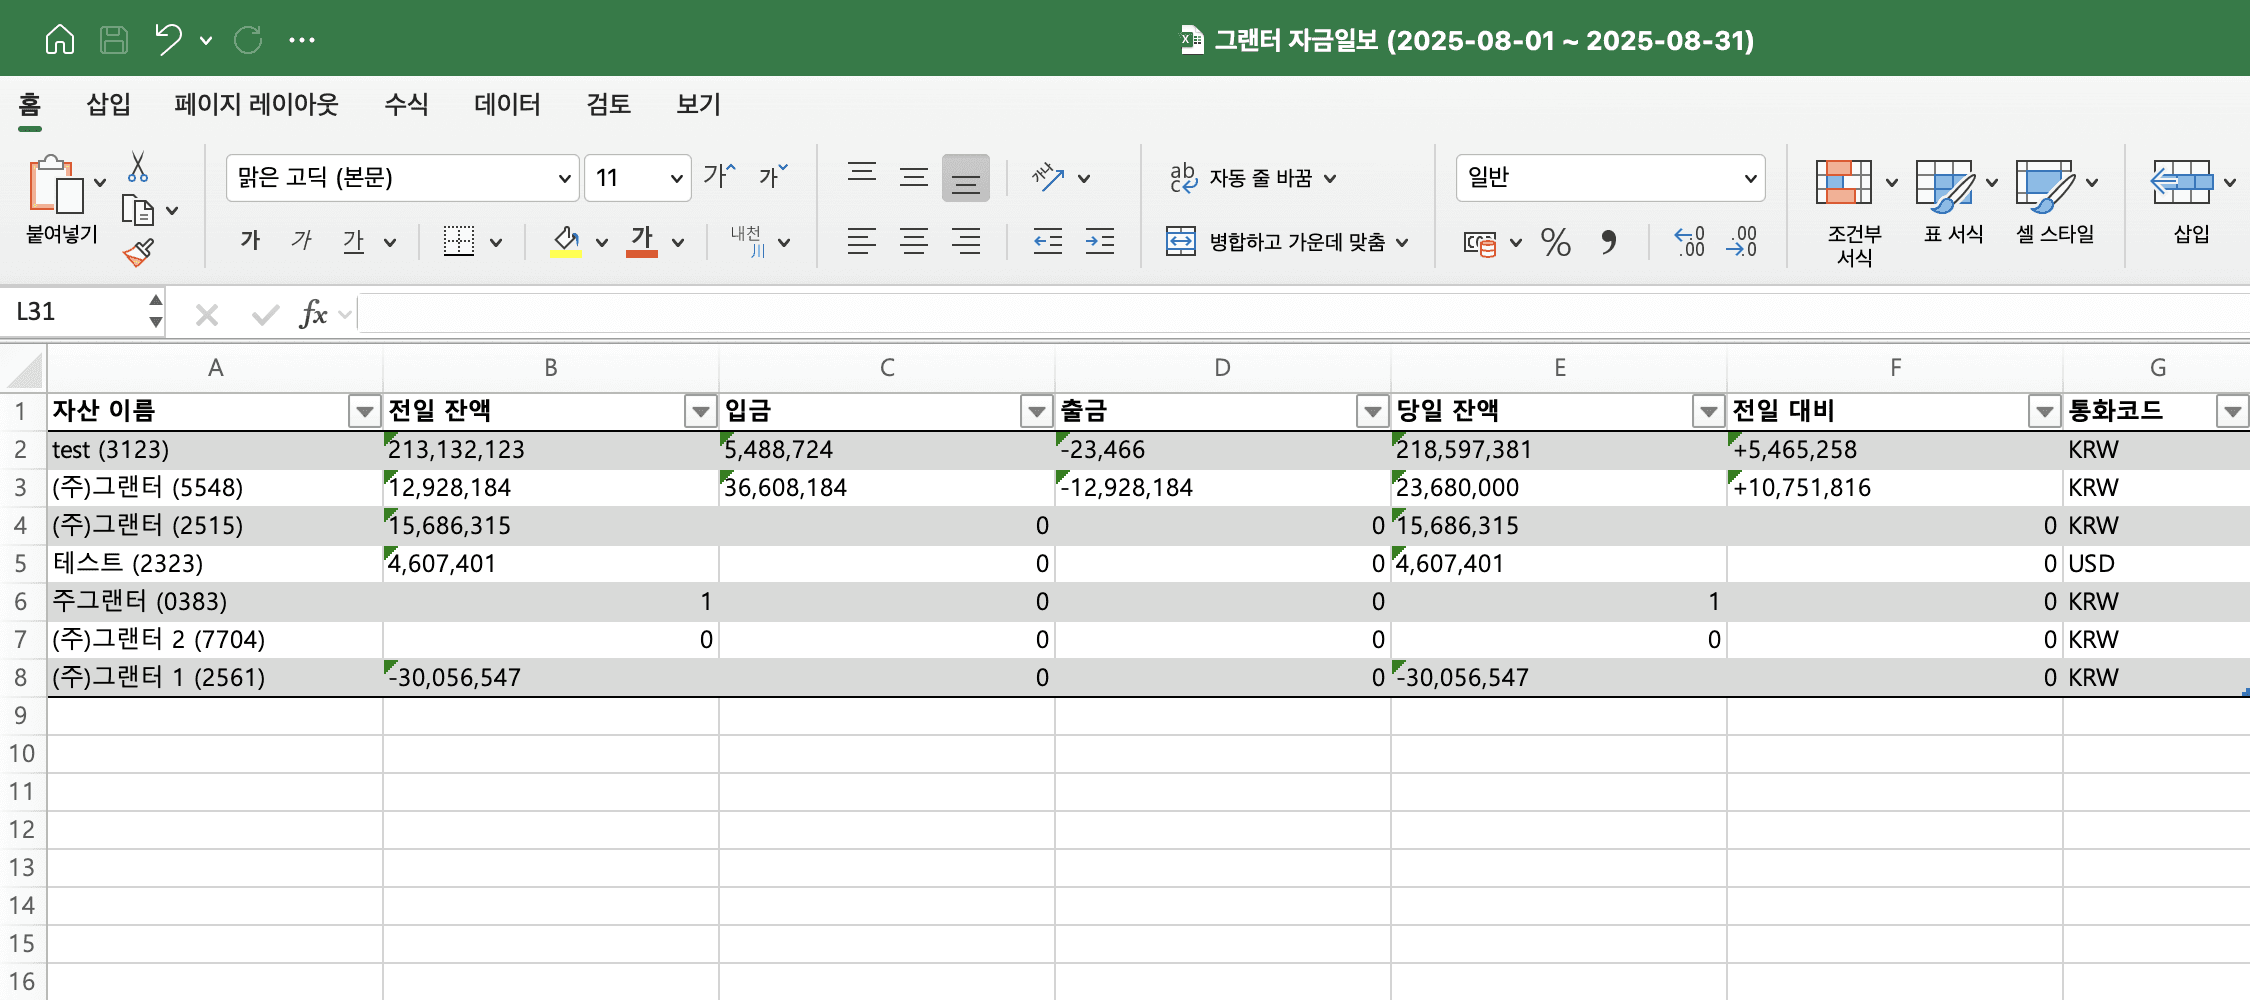Select column D header
2250x1000 pixels.
click(1222, 368)
